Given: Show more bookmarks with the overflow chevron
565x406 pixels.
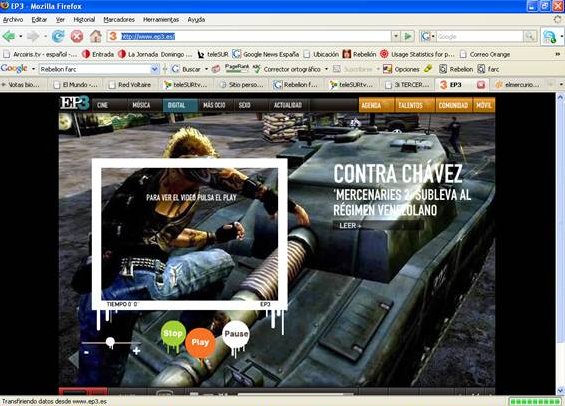Looking at the screenshot, I should [558, 54].
